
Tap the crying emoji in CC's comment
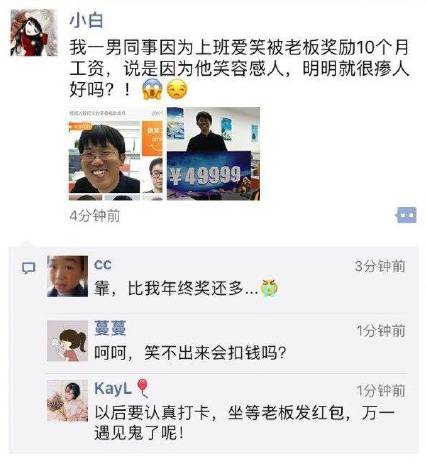point(269,288)
